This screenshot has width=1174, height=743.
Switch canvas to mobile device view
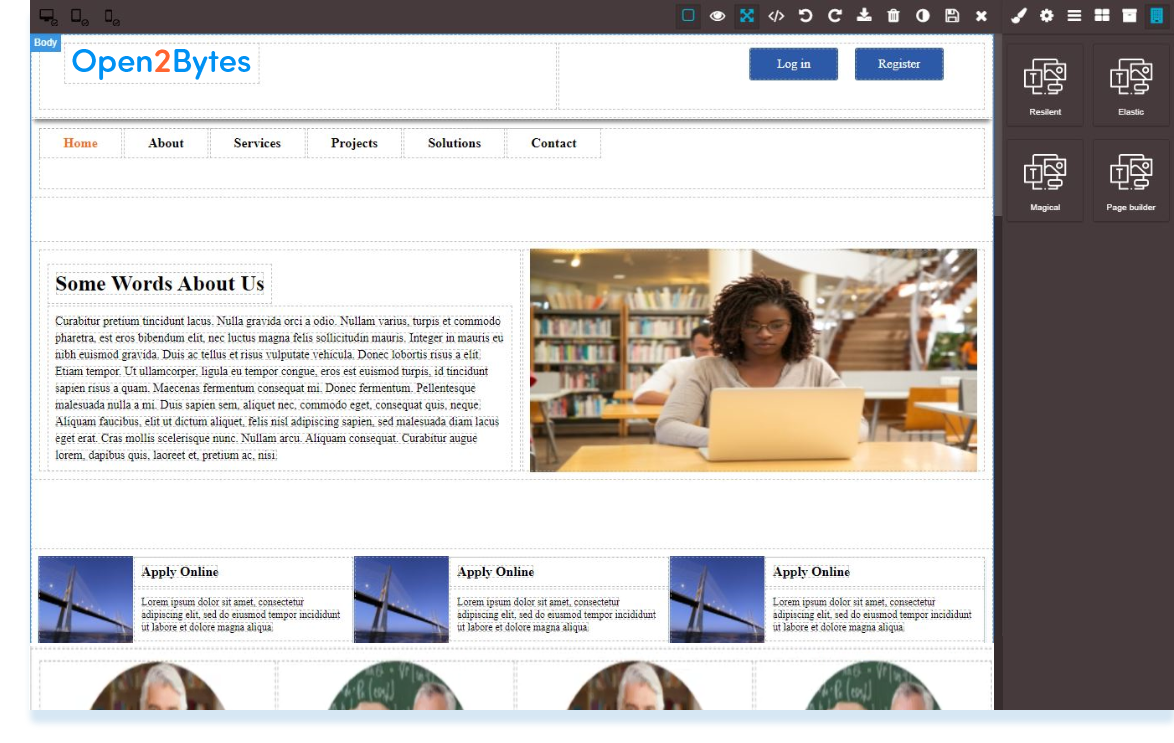pos(112,16)
